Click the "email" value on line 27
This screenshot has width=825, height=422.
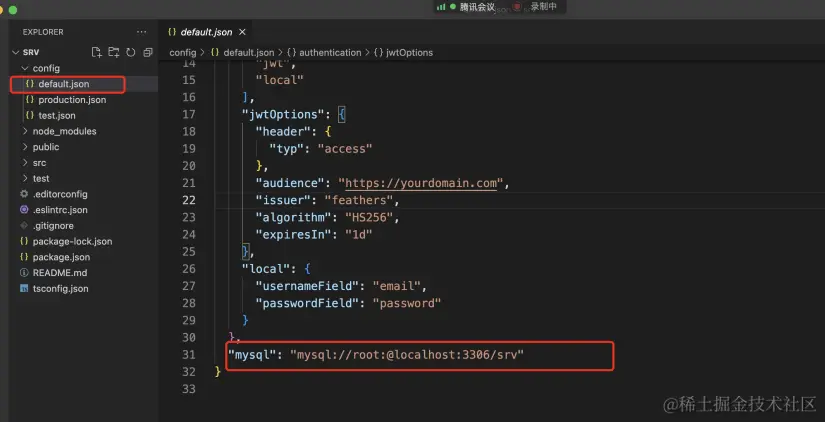pos(397,286)
